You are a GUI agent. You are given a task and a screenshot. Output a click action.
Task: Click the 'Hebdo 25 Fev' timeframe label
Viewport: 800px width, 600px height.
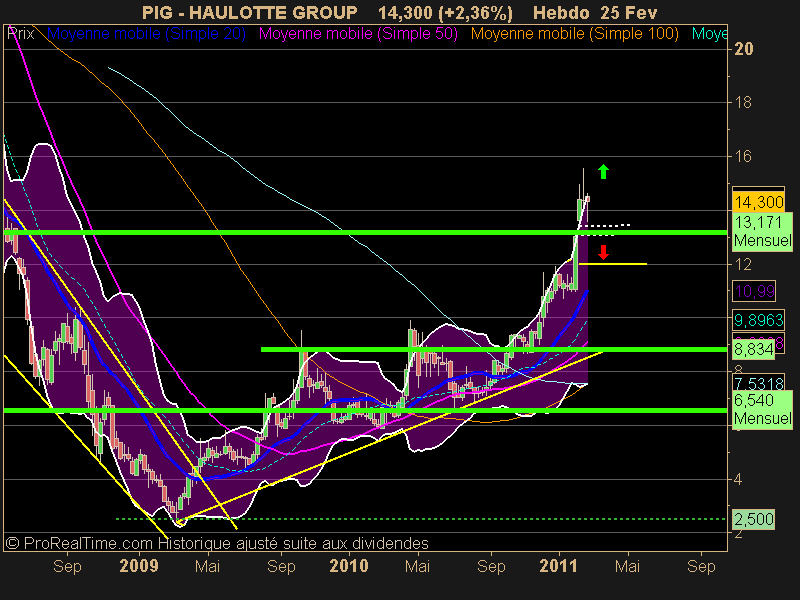tap(595, 12)
